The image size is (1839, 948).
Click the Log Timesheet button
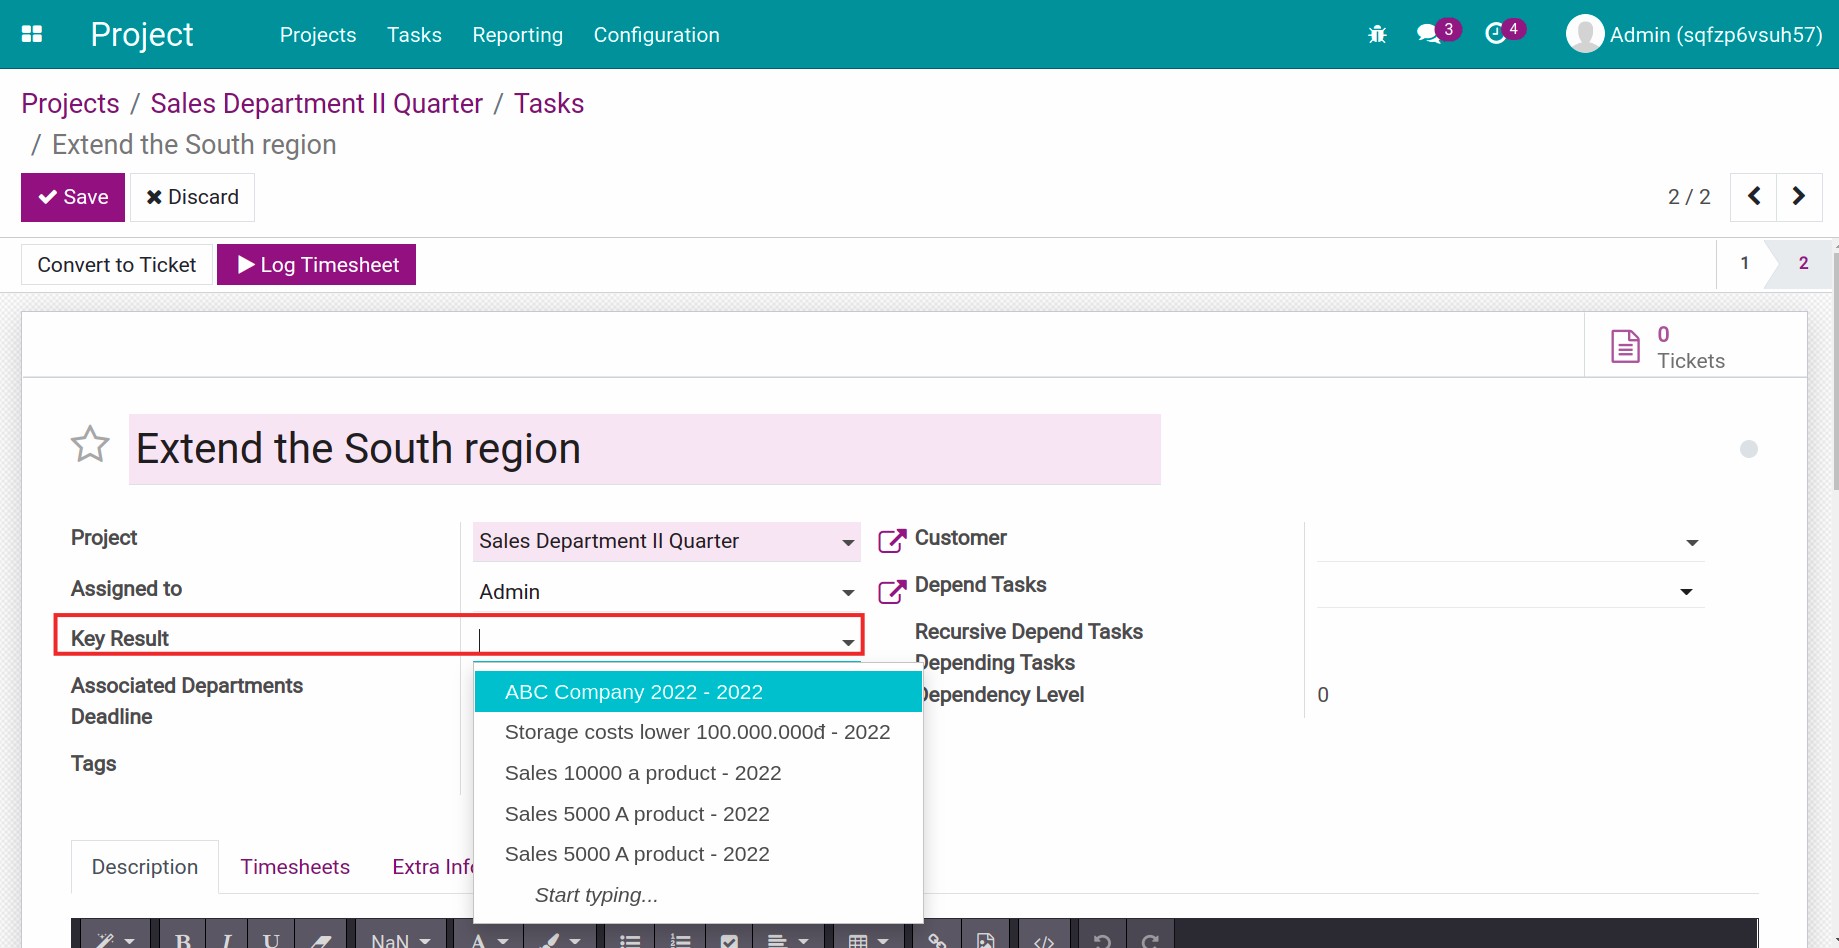316,264
